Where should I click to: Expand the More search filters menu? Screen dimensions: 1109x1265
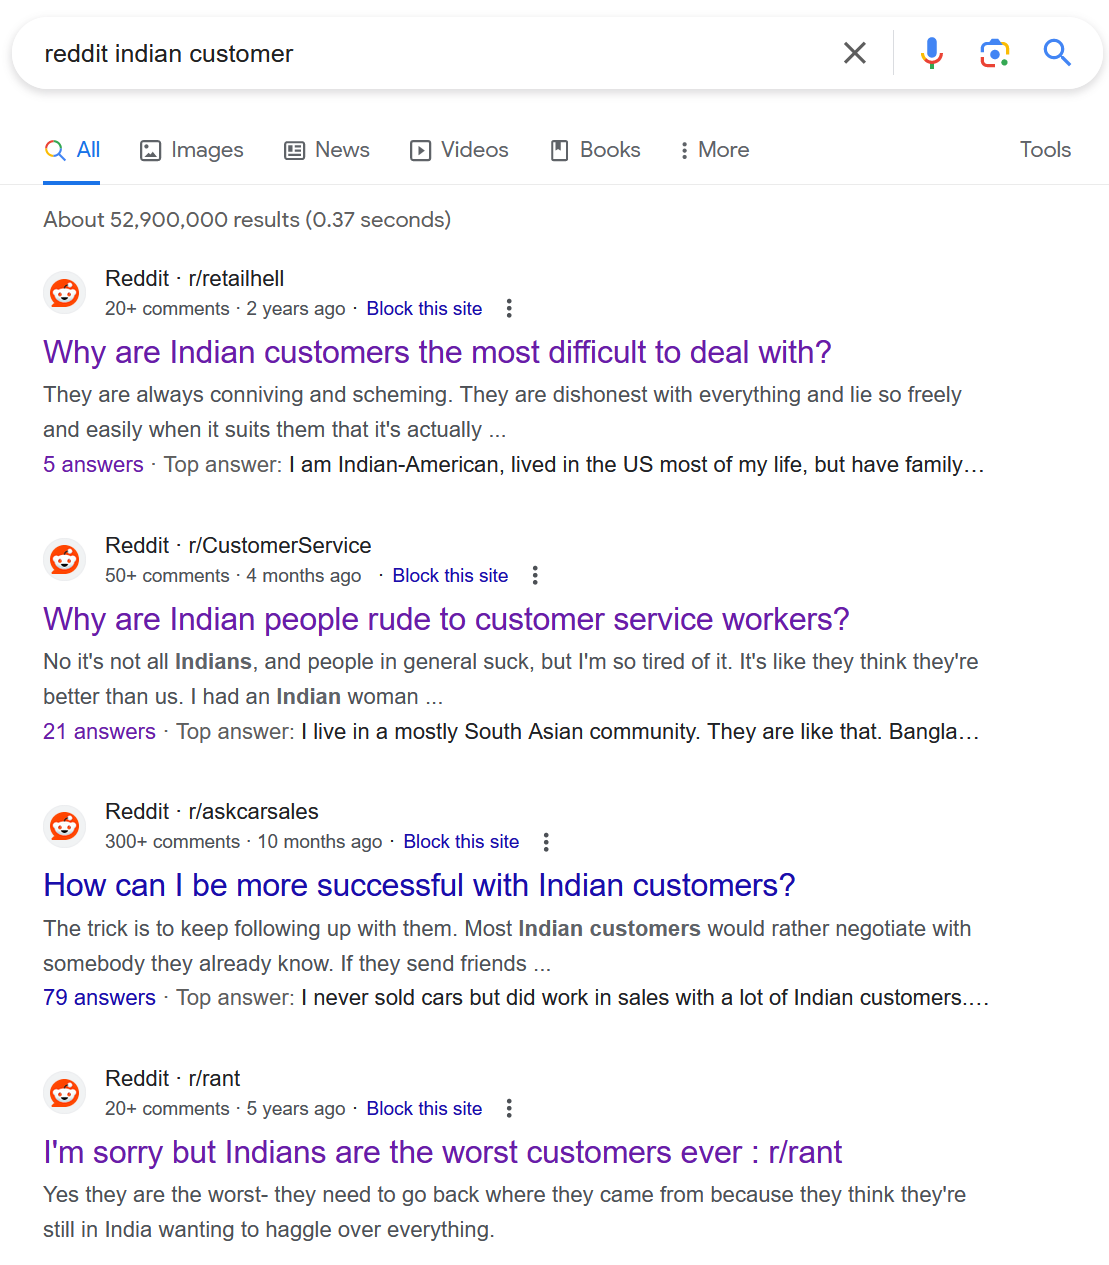(714, 150)
